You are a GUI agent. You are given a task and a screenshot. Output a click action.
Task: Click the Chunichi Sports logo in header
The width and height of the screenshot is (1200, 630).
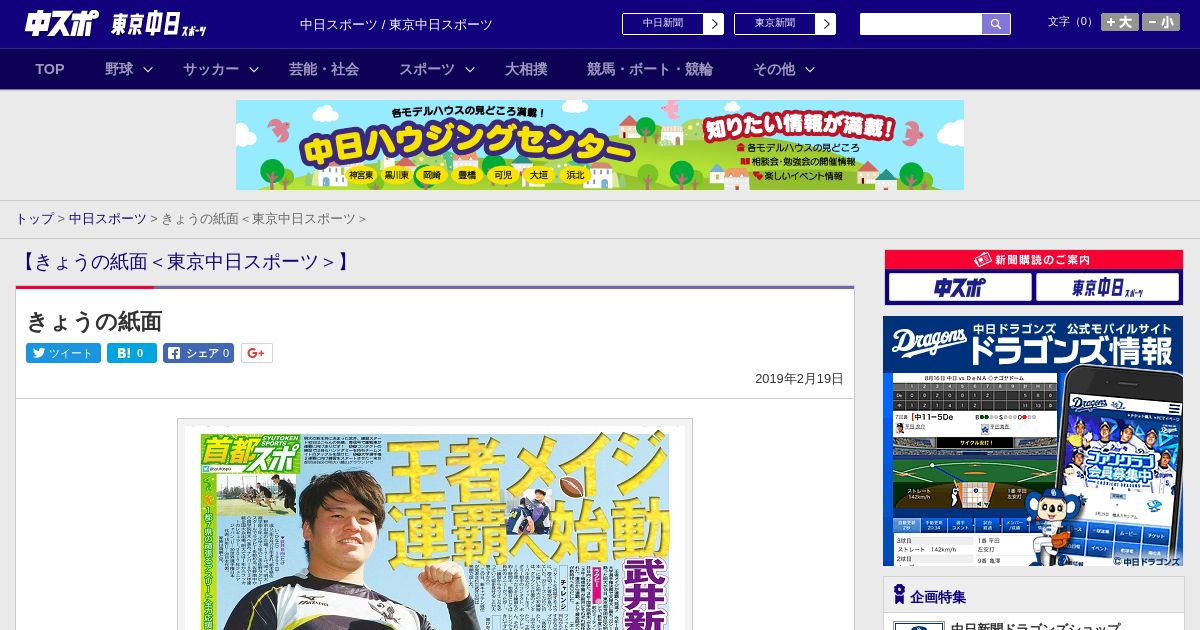click(62, 24)
